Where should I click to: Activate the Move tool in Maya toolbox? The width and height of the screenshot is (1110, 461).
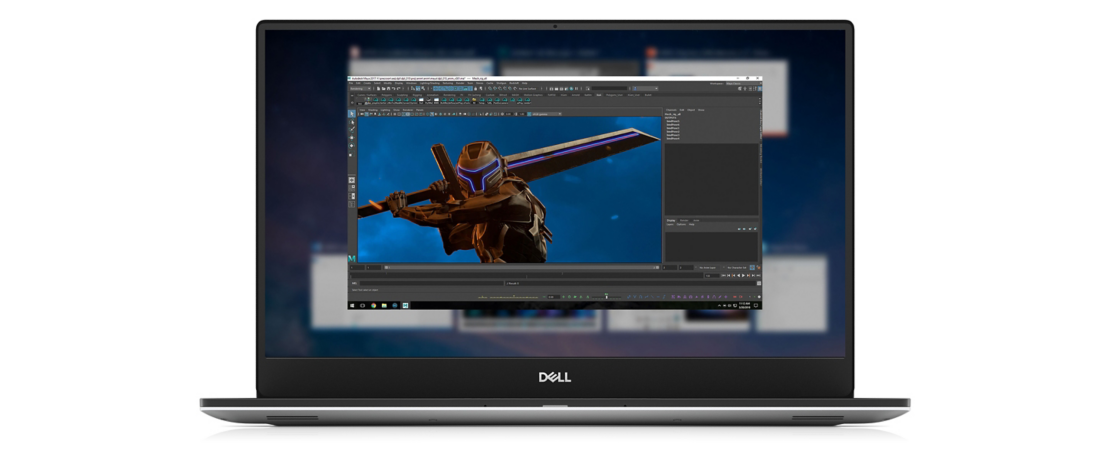click(x=352, y=138)
